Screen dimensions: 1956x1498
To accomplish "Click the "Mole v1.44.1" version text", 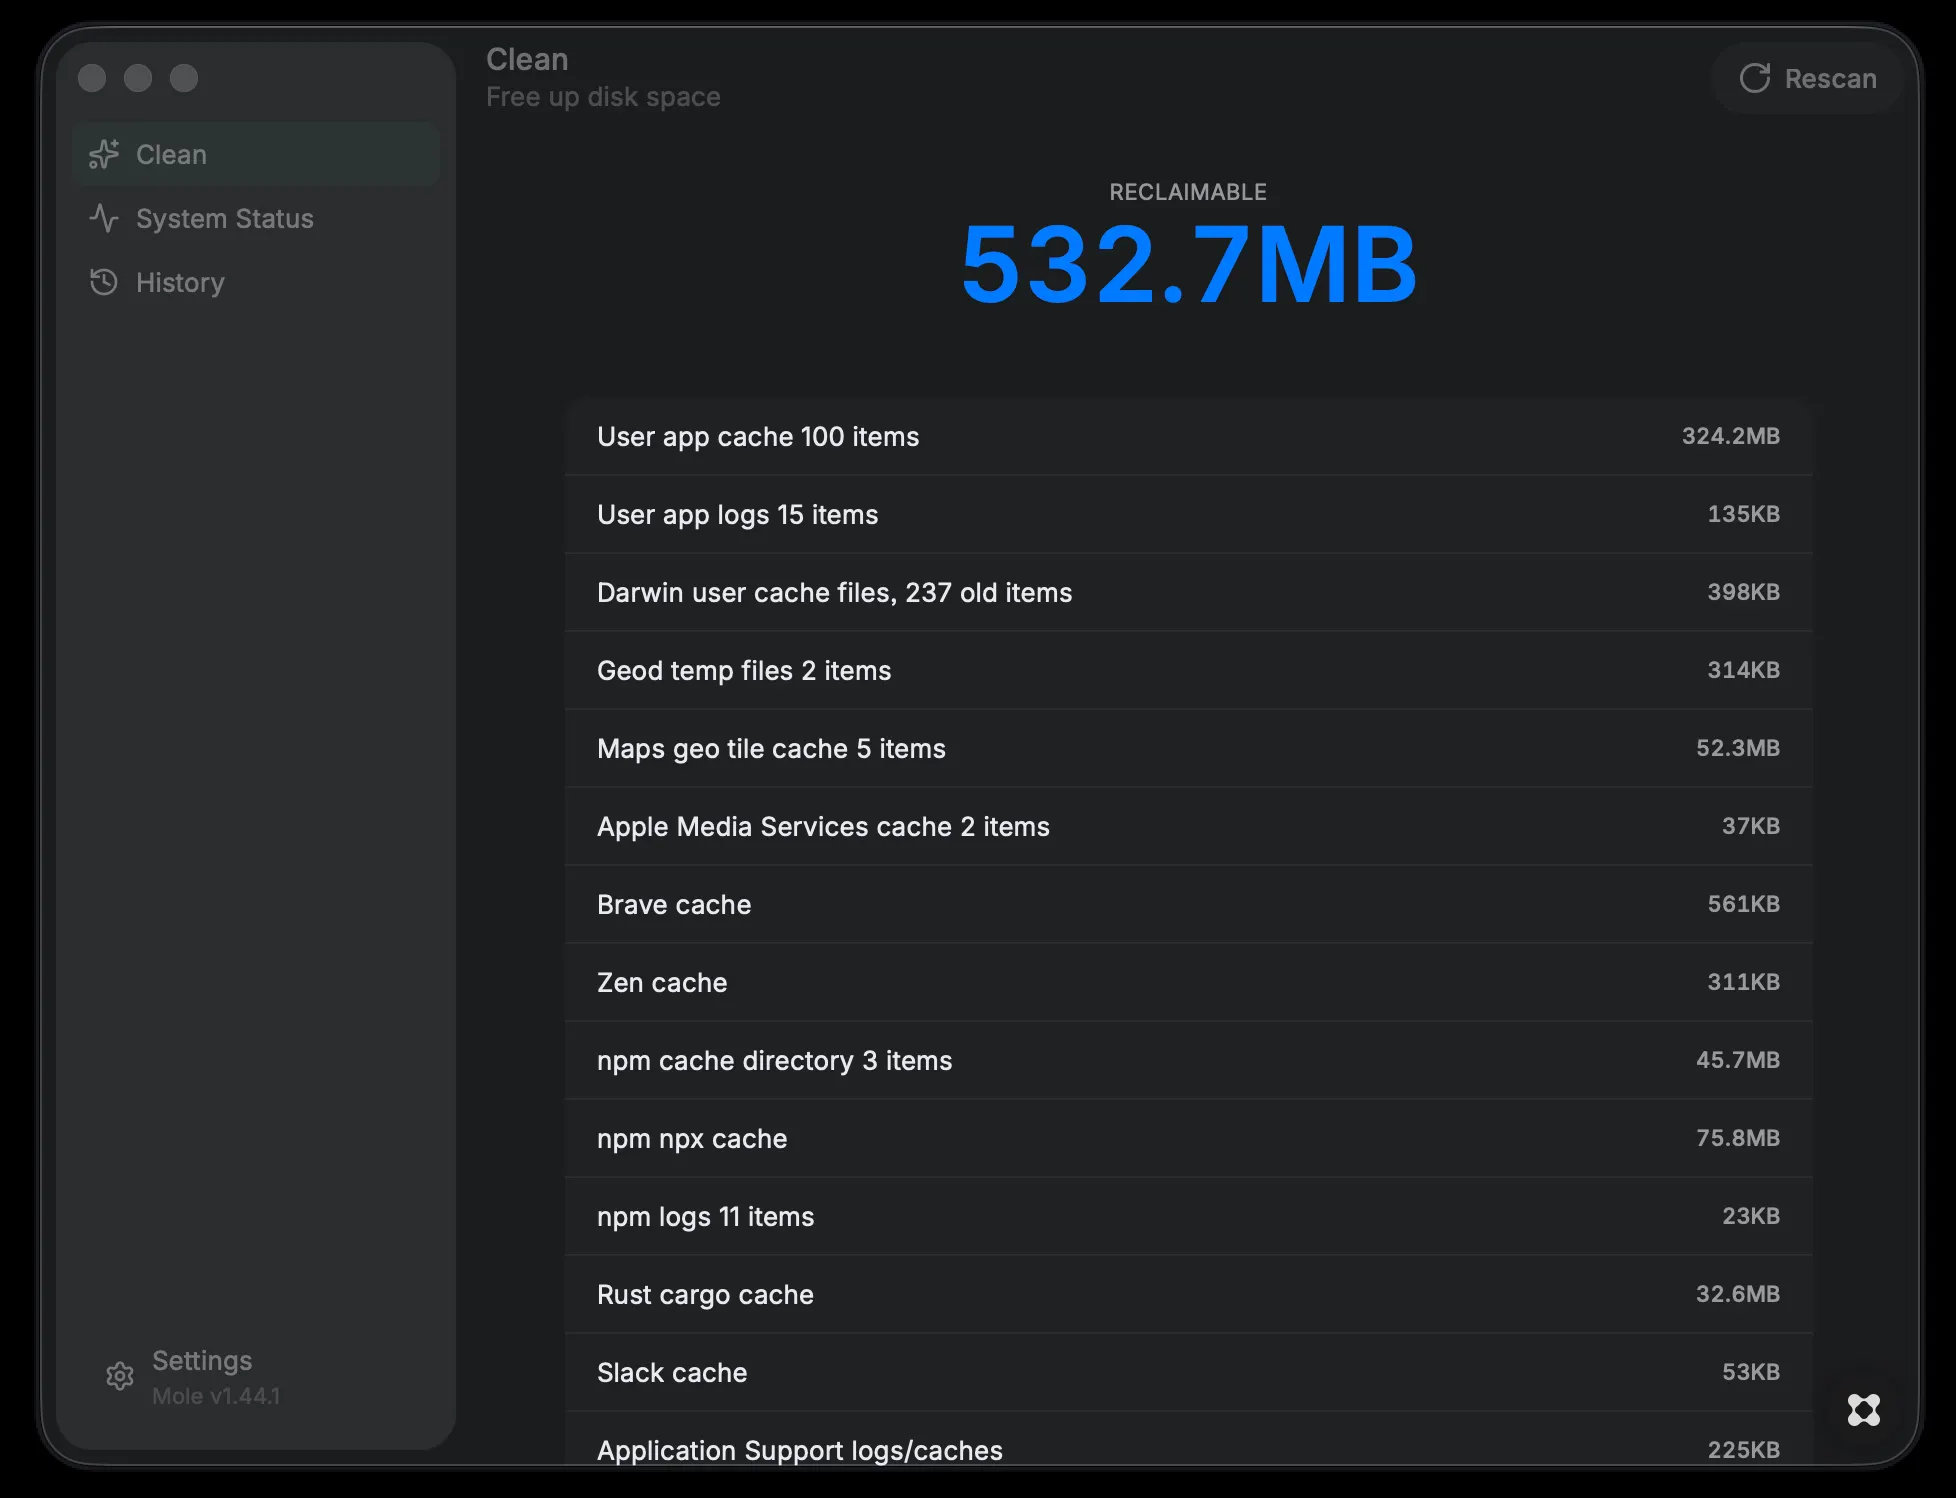I will point(216,1396).
